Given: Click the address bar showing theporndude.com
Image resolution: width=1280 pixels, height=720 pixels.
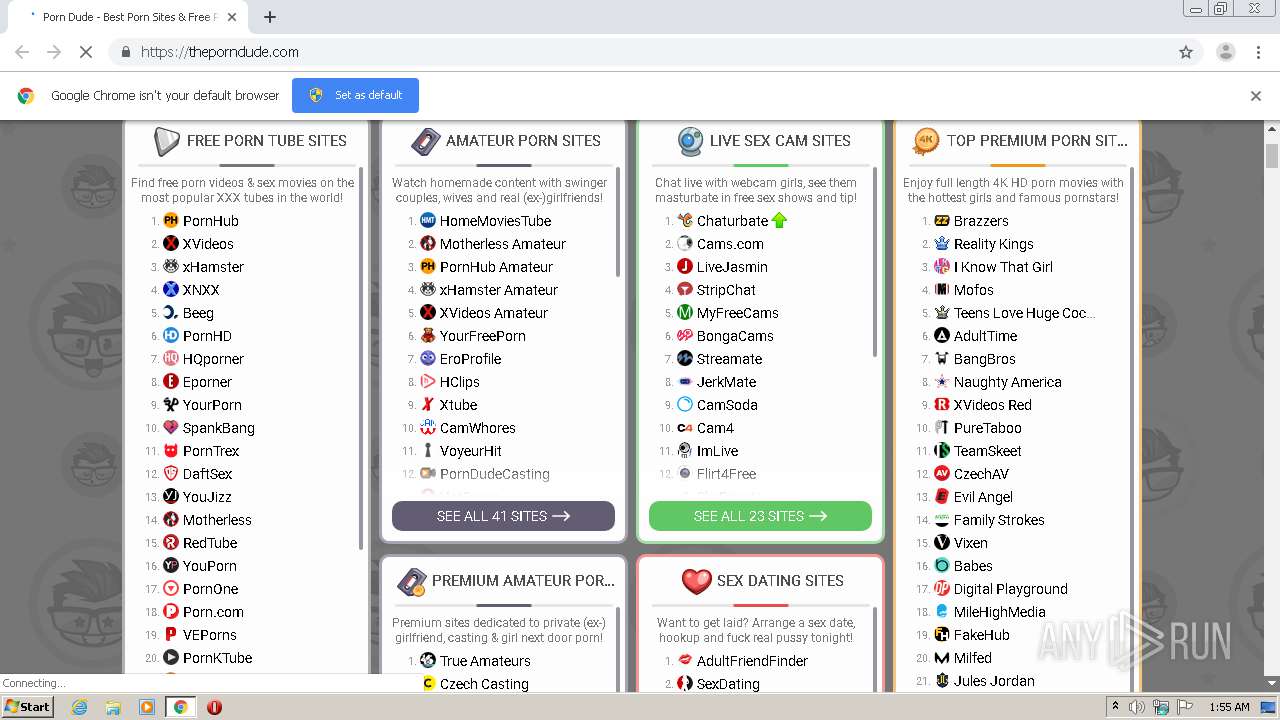Looking at the screenshot, I should coord(640,52).
